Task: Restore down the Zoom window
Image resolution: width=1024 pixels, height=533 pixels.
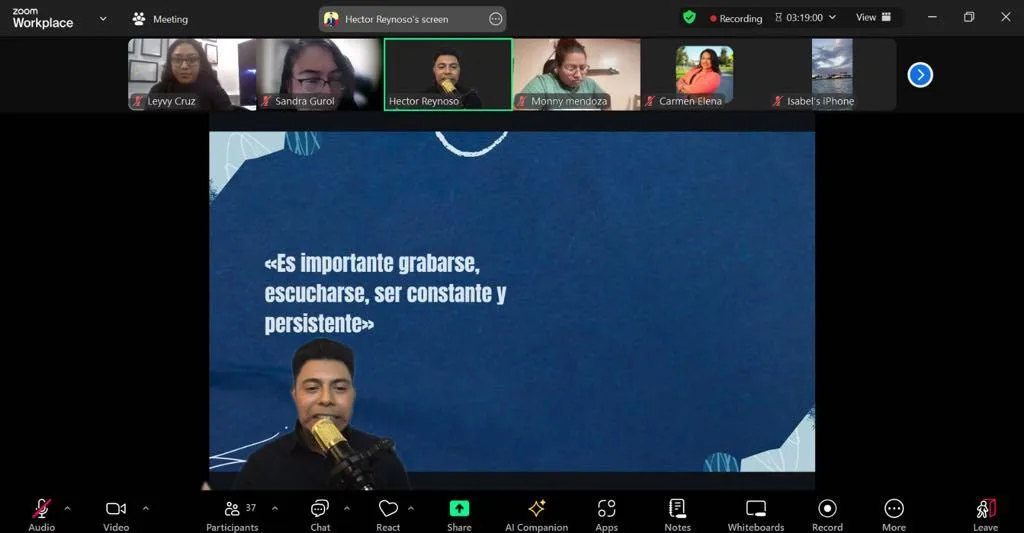Action: [x=969, y=18]
